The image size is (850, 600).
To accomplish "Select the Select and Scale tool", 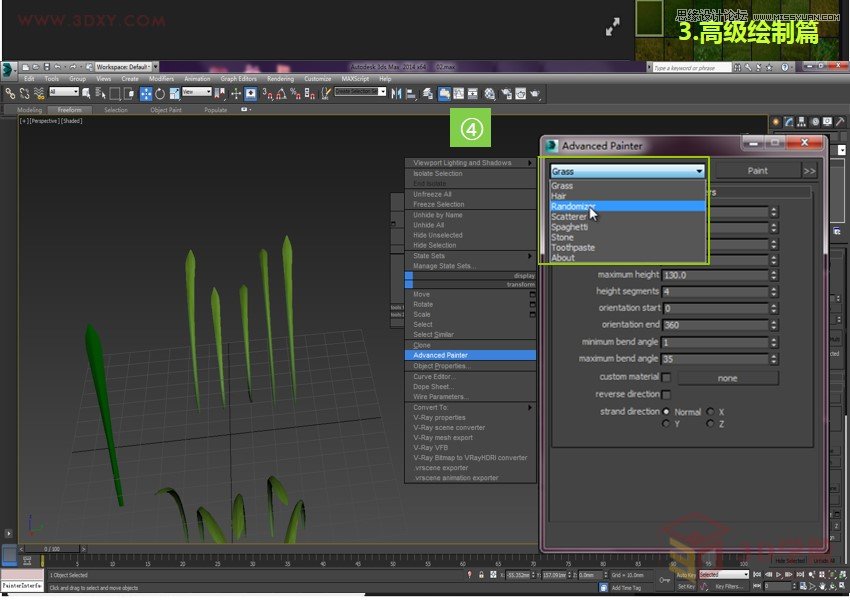I will pos(174,92).
